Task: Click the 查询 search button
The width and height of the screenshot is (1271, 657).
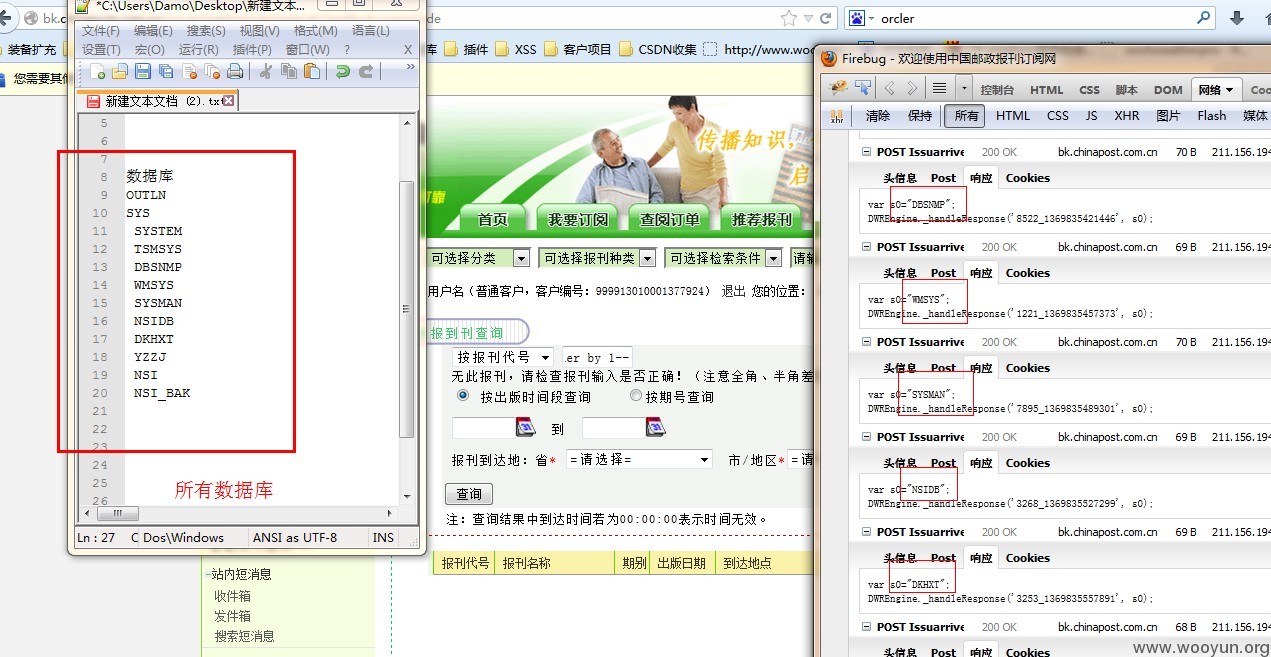Action: tap(469, 494)
